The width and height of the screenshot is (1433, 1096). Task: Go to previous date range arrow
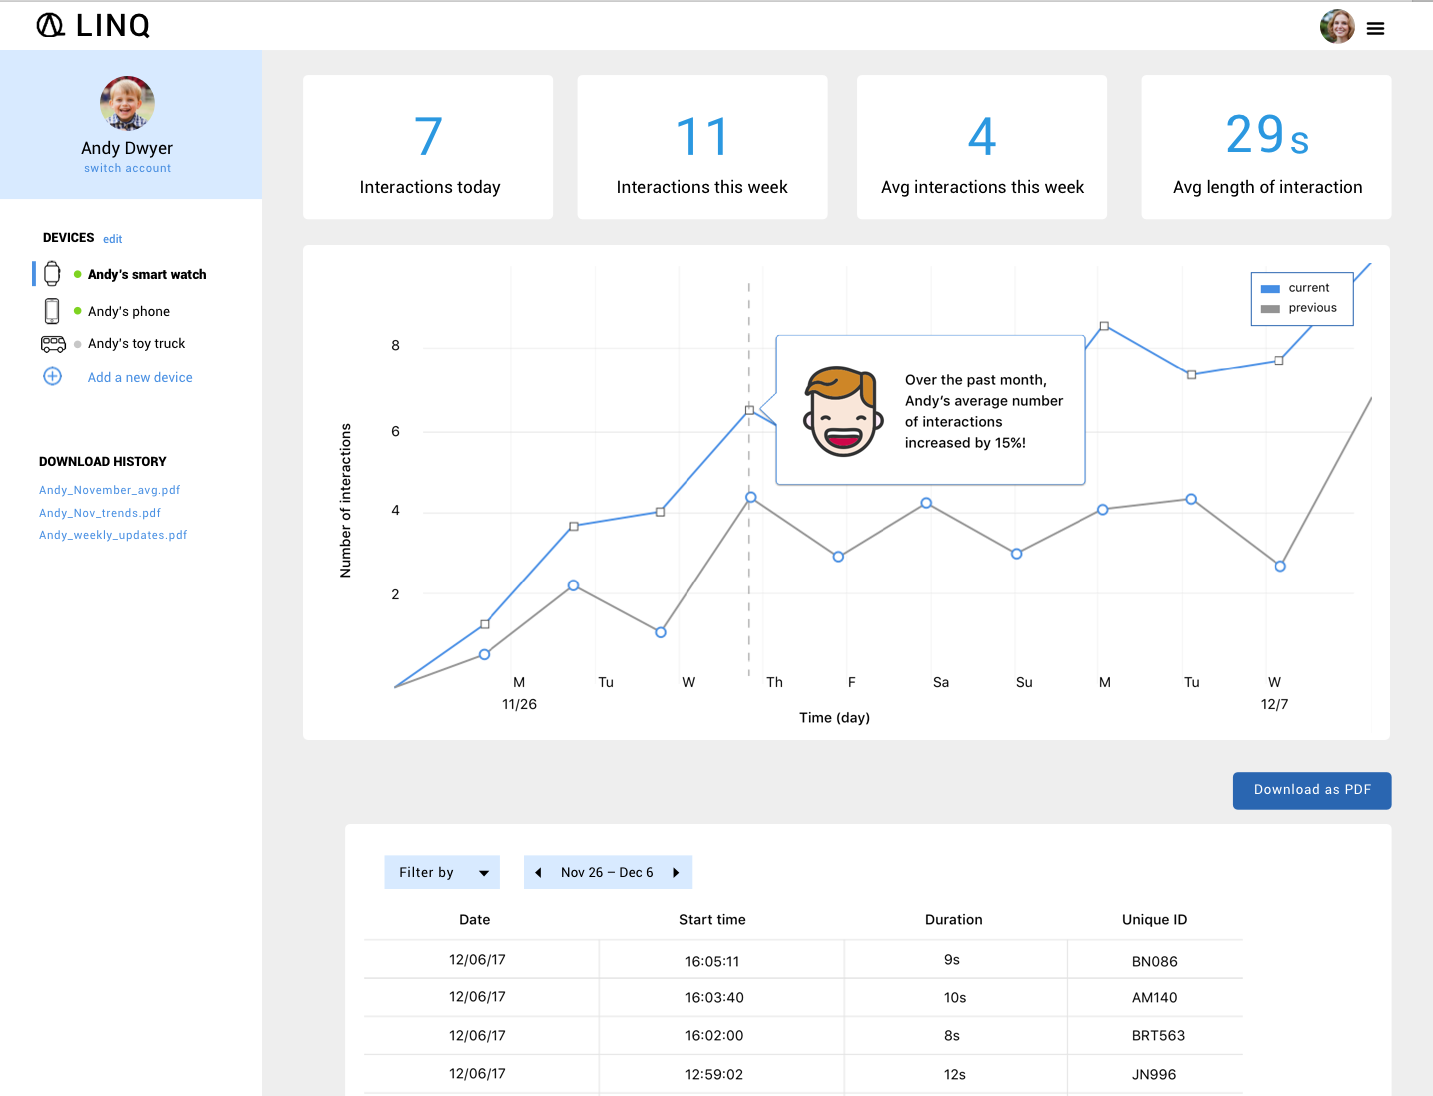click(x=538, y=873)
